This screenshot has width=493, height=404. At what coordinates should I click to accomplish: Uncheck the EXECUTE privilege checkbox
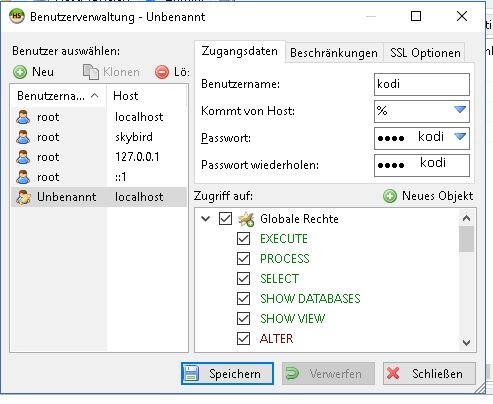point(243,239)
